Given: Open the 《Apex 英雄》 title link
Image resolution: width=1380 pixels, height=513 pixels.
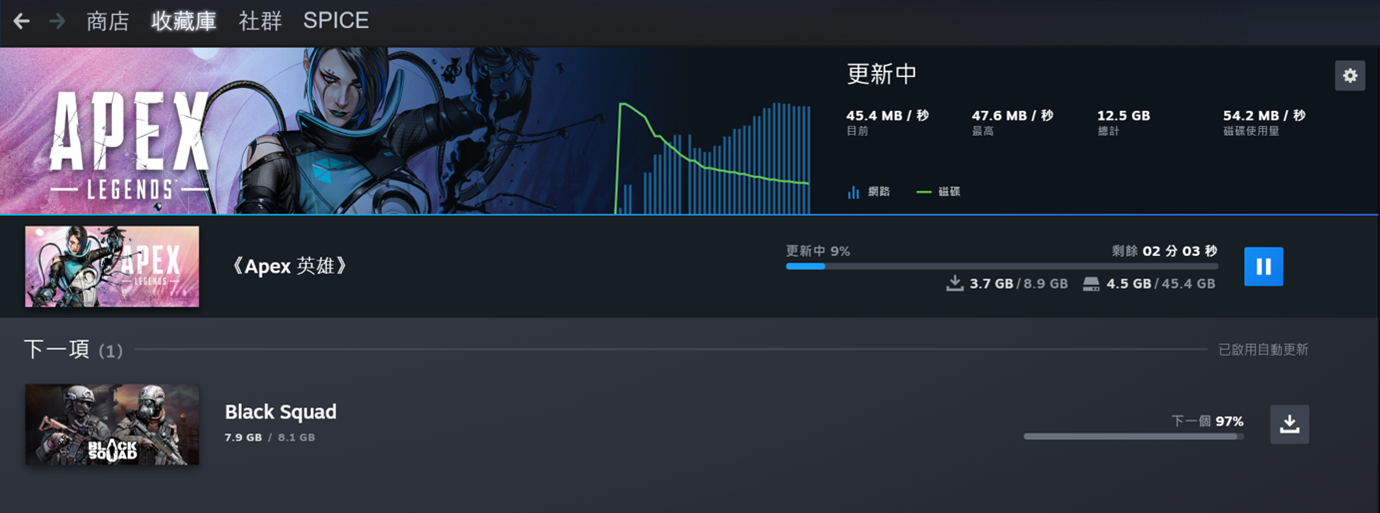Looking at the screenshot, I should coord(289,266).
